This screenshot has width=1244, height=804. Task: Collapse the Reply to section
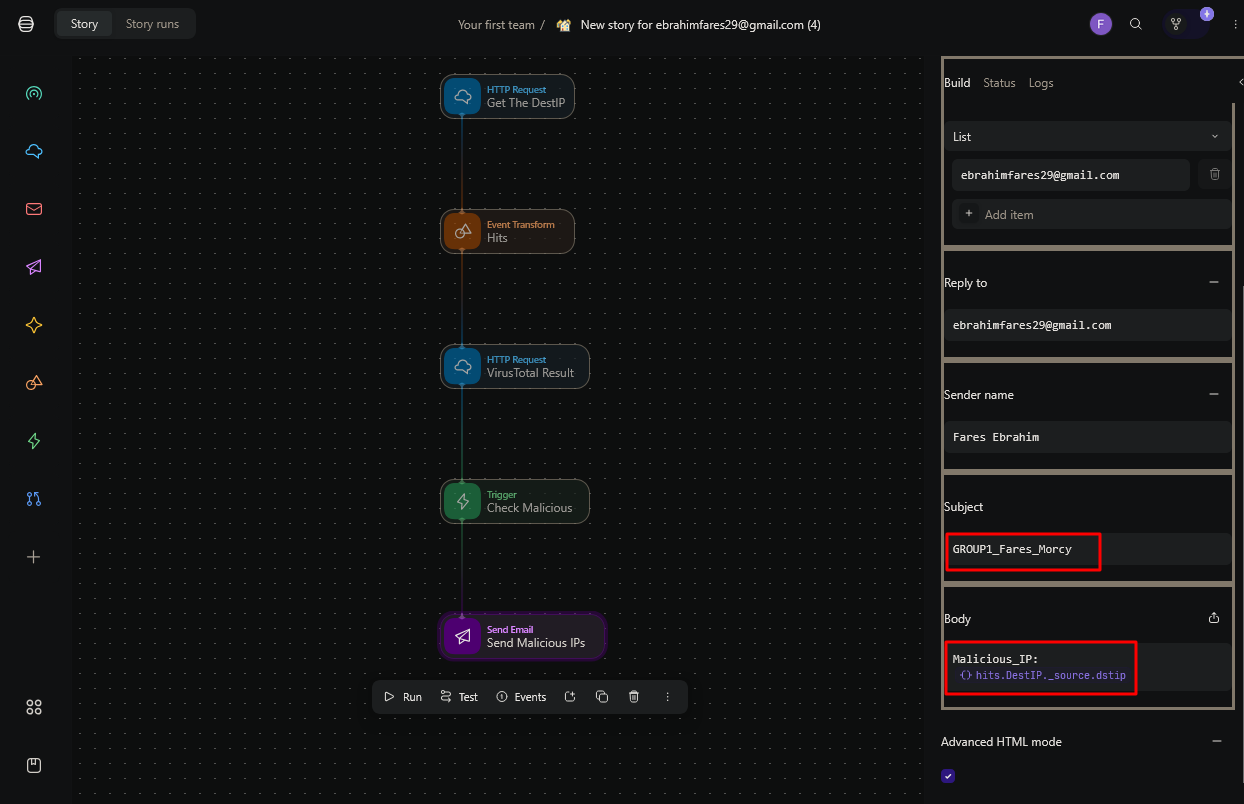1214,283
